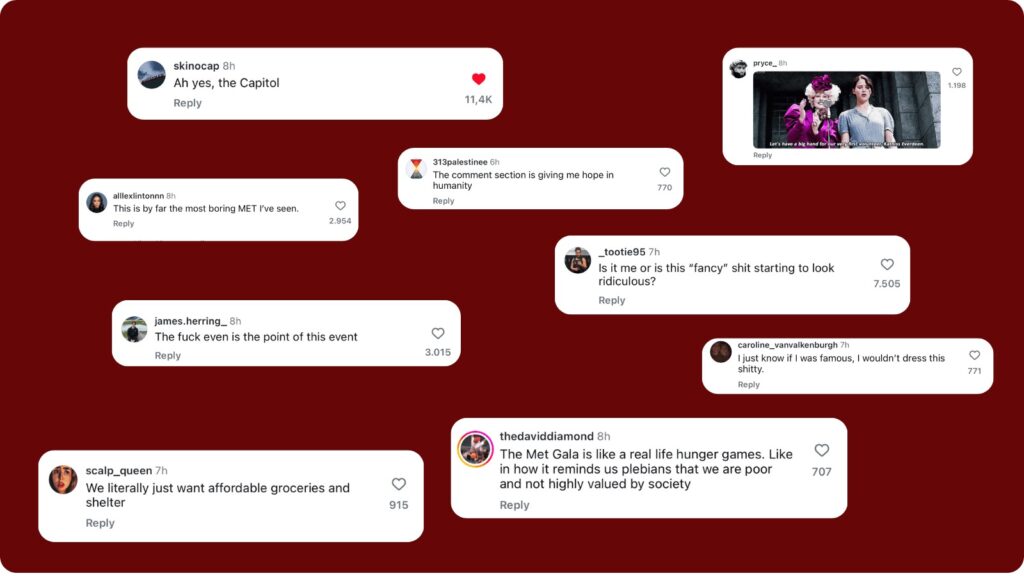Image resolution: width=1024 pixels, height=576 pixels.
Task: Like 313palestinee's hope in humanity comment
Action: (664, 172)
